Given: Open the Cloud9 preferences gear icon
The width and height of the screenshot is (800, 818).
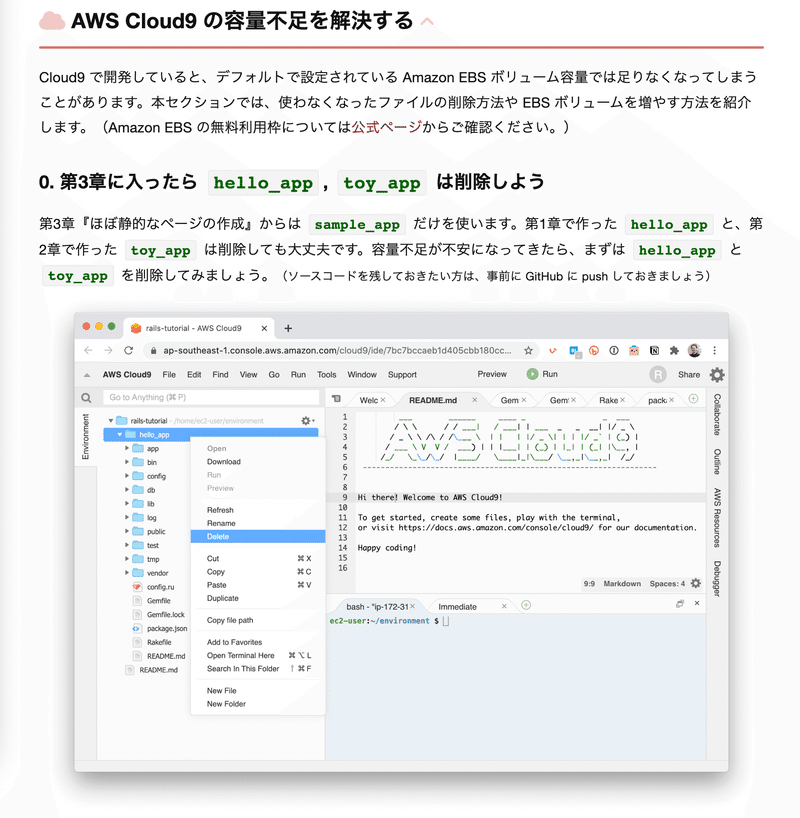Looking at the screenshot, I should pyautogui.click(x=717, y=375).
